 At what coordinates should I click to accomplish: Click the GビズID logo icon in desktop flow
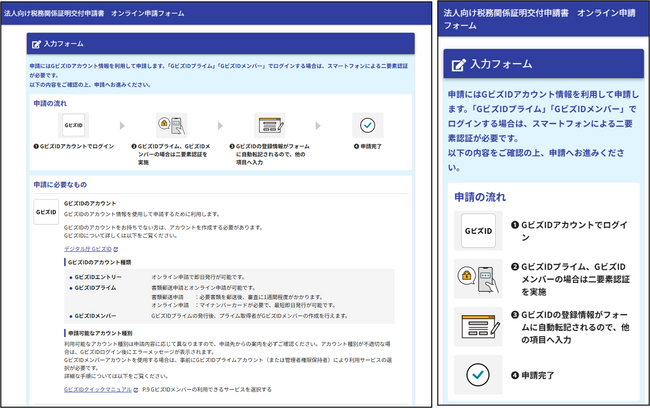coord(74,126)
